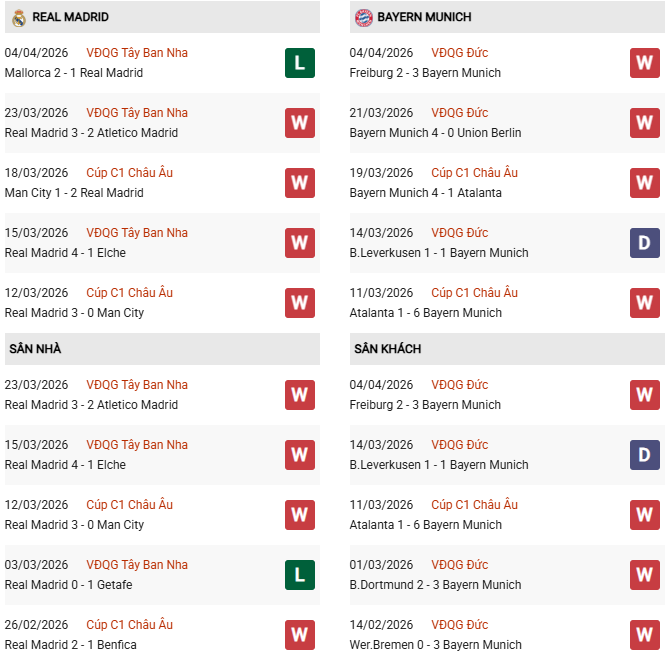Click W badge next to Bayern Munich–Union Berlin

pos(645,123)
